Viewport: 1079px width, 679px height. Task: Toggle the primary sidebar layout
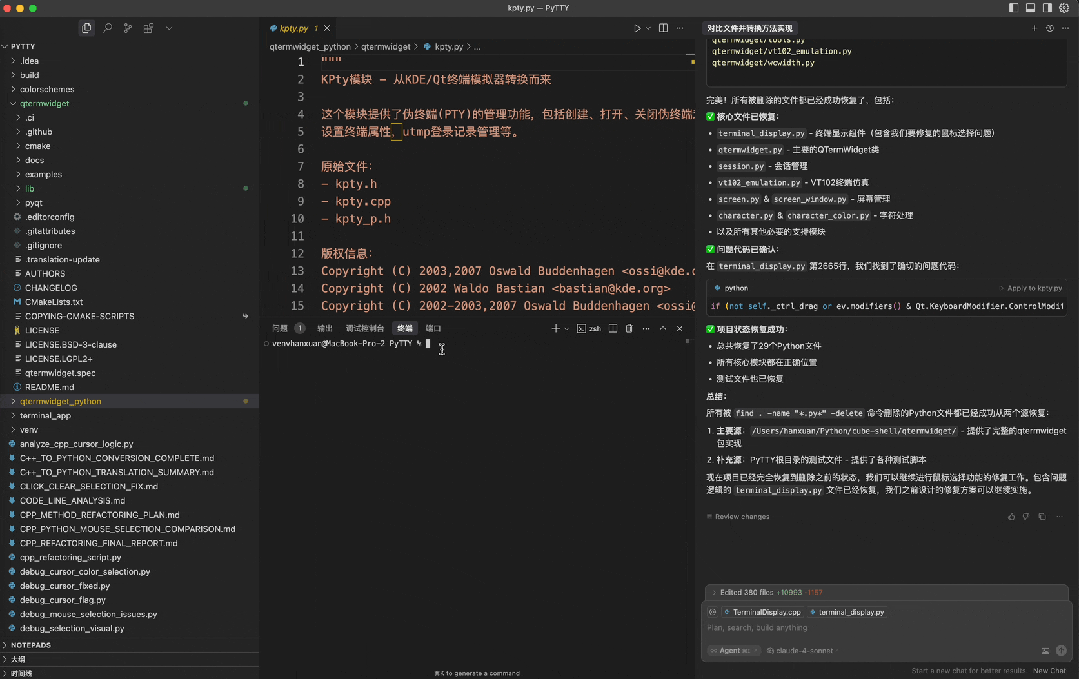point(1014,8)
